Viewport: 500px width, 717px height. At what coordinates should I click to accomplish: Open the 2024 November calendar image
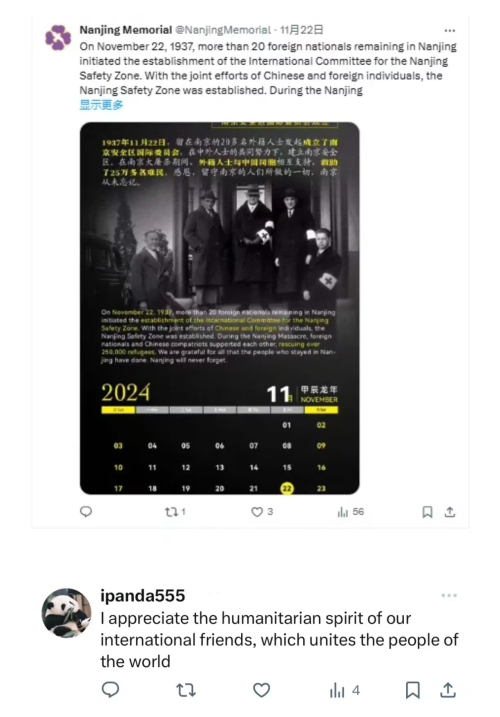220,308
